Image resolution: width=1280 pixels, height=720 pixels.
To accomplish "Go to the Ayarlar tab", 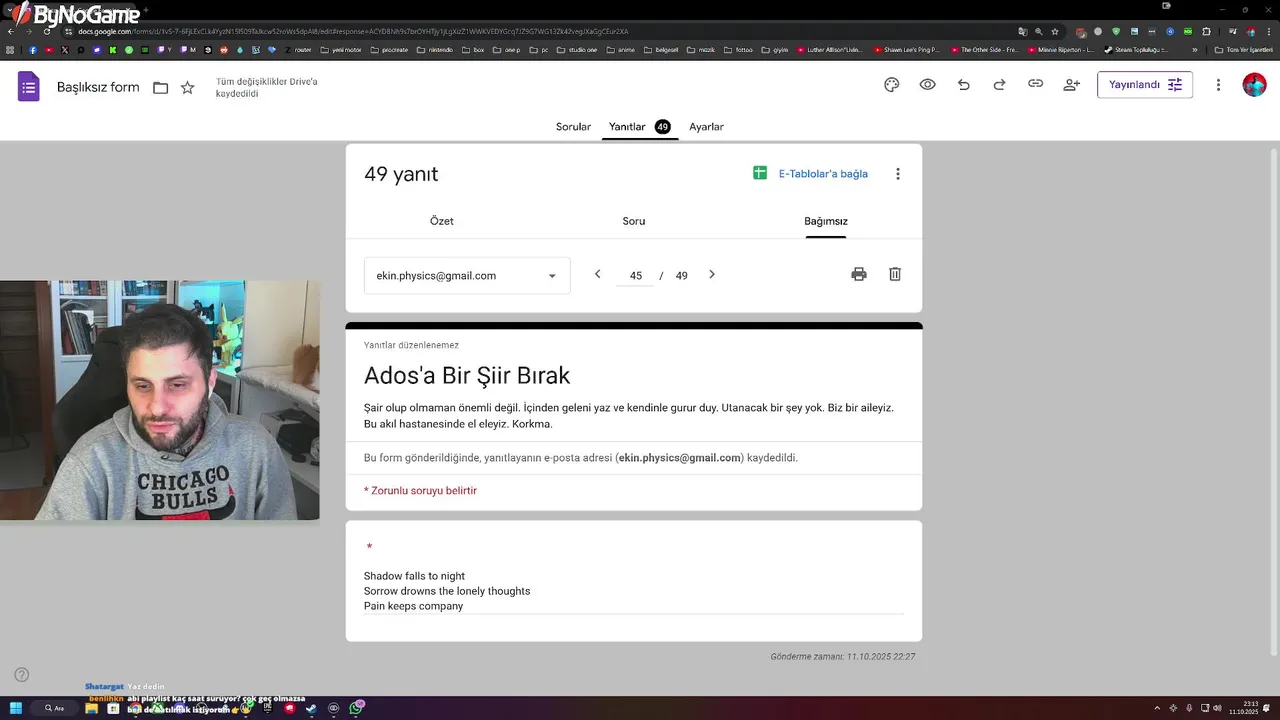I will pos(706,127).
